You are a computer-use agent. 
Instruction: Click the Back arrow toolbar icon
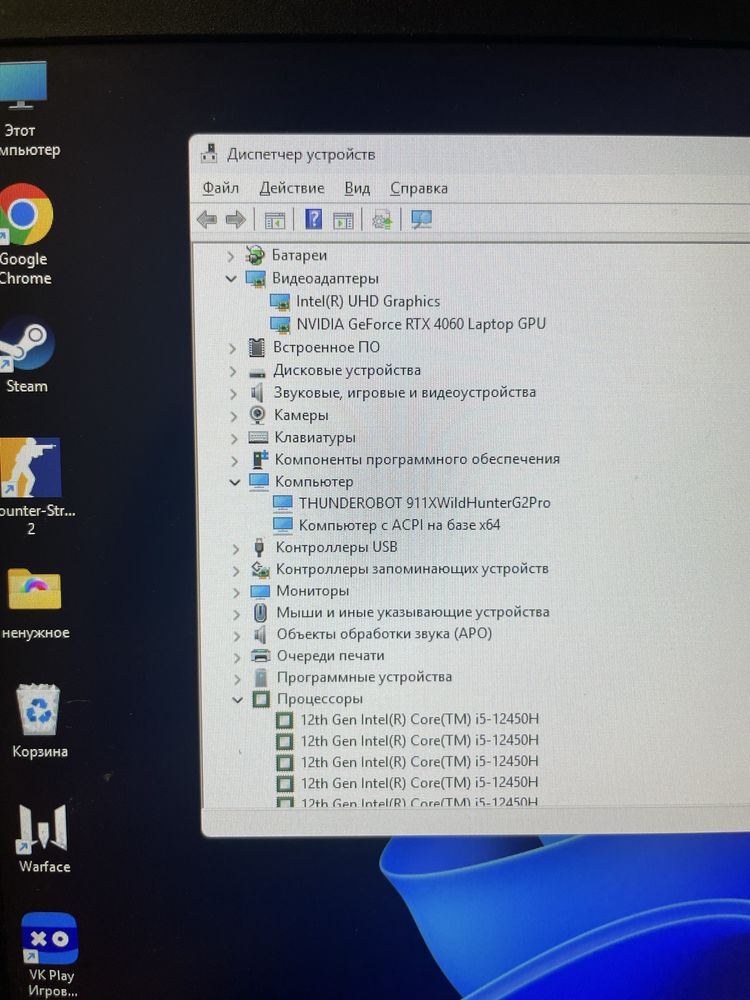tap(207, 220)
